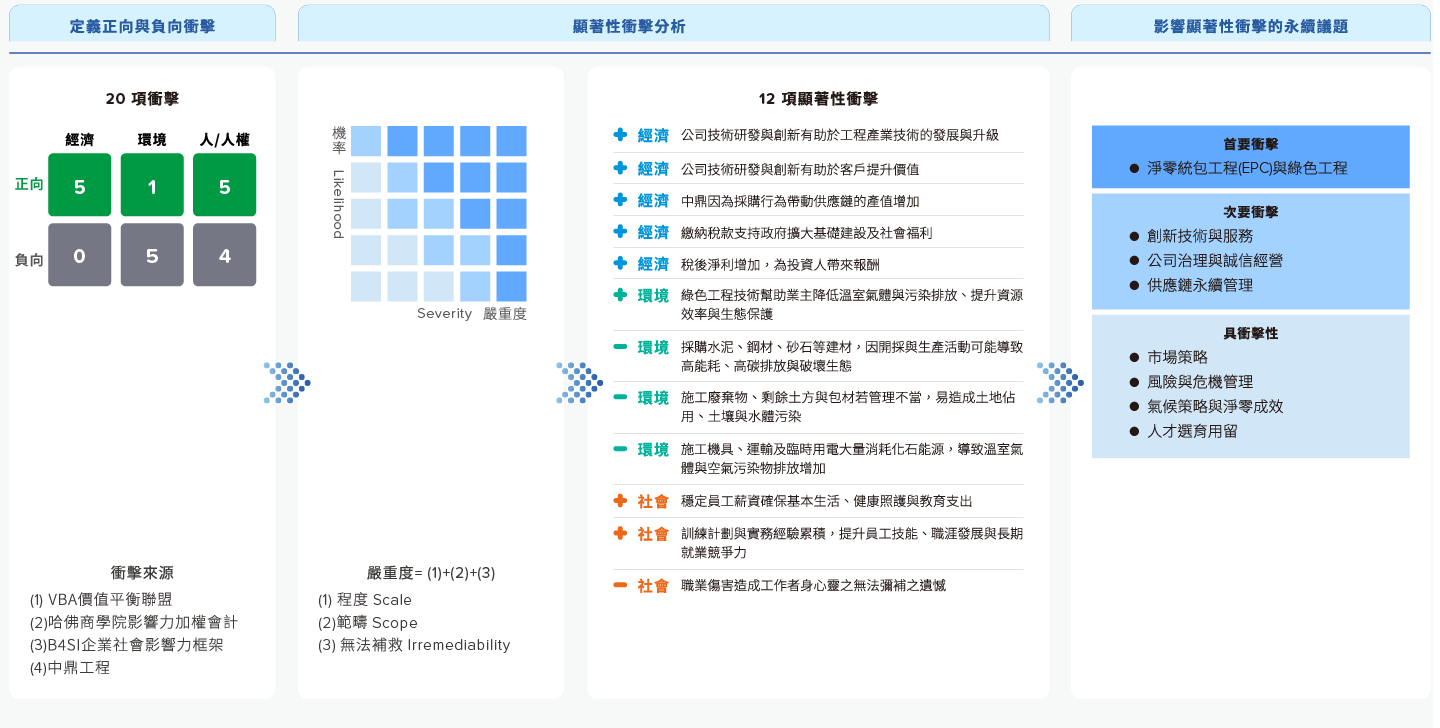Select the 顯著性衝擊分析 header tab

pyautogui.click(x=674, y=23)
